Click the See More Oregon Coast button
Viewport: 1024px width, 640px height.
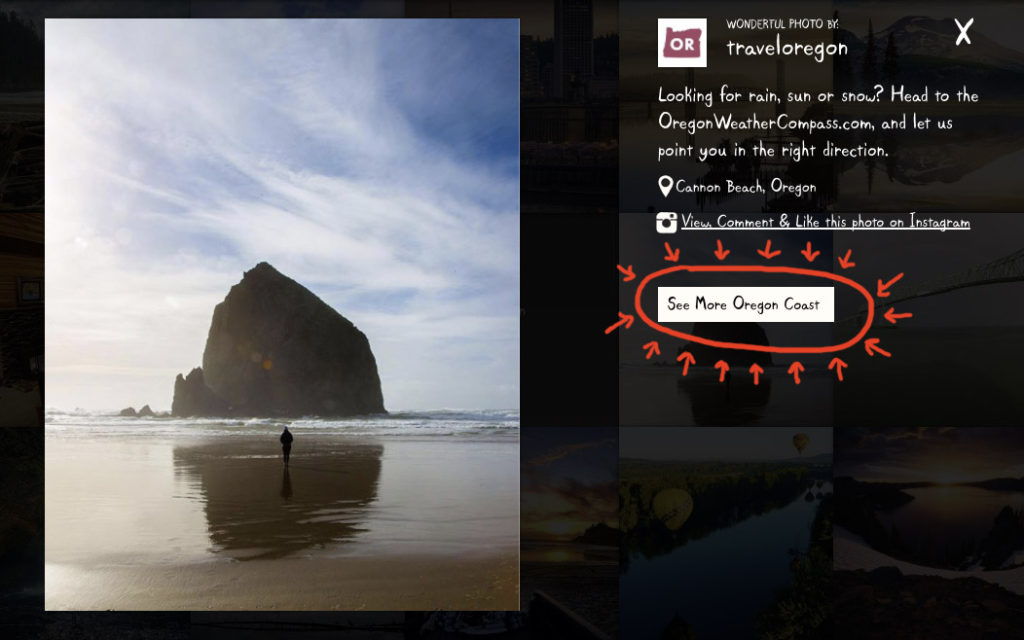tap(745, 304)
